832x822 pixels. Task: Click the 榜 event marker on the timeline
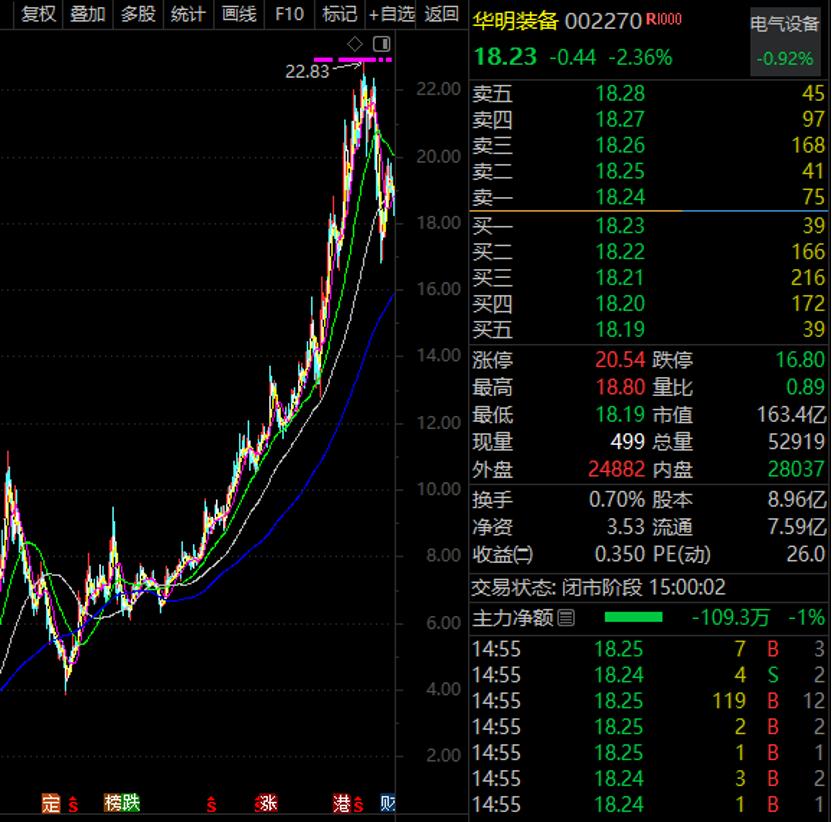(x=113, y=802)
